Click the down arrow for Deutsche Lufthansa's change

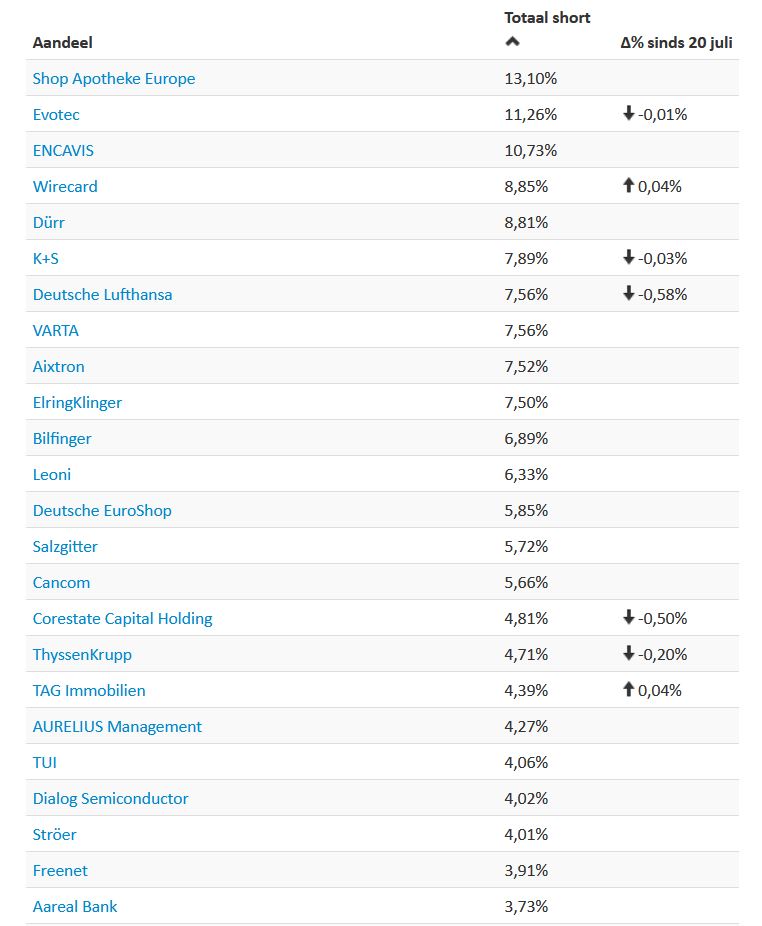click(x=628, y=294)
